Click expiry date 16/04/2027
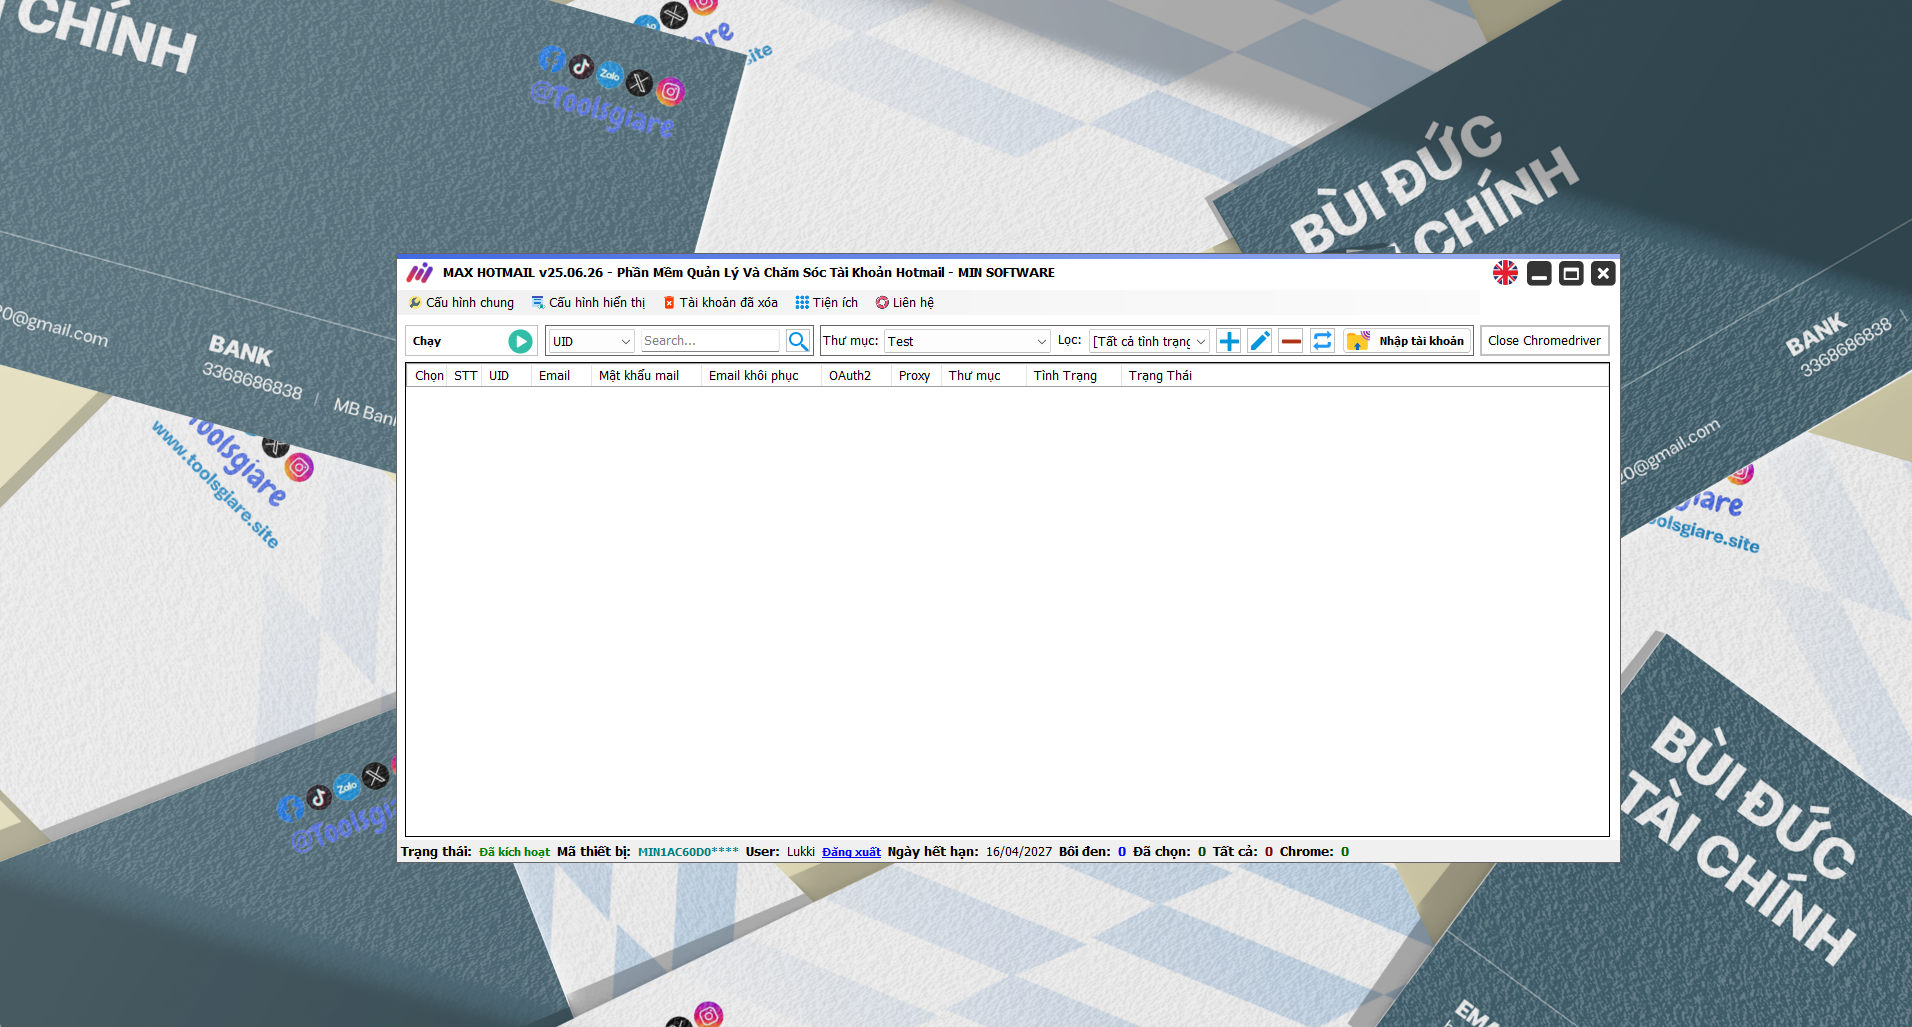 (1019, 852)
